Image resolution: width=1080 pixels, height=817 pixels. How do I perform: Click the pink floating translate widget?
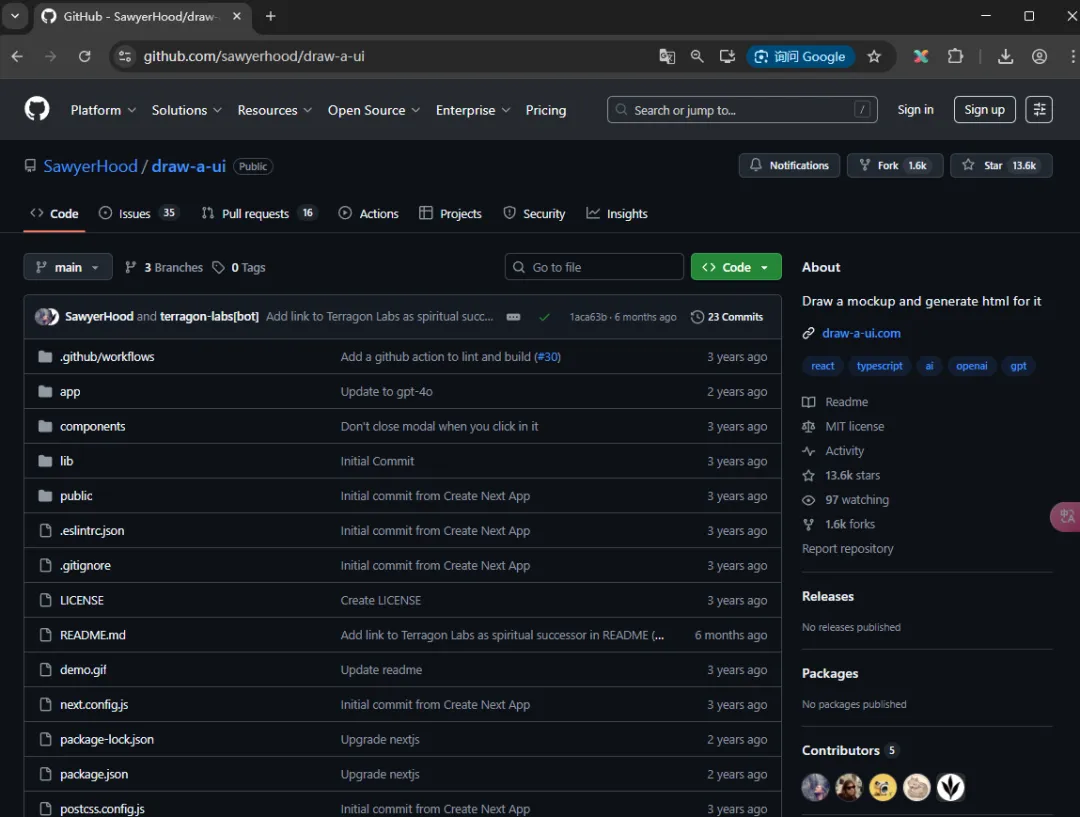(x=1066, y=517)
